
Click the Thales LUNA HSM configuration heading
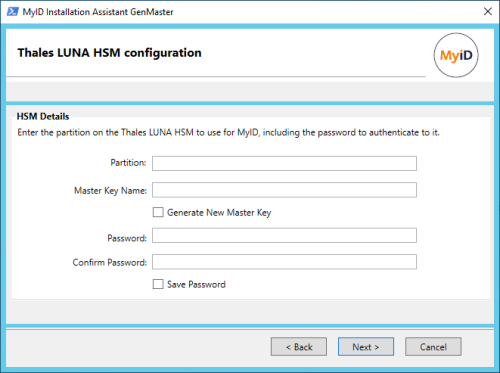click(x=109, y=53)
